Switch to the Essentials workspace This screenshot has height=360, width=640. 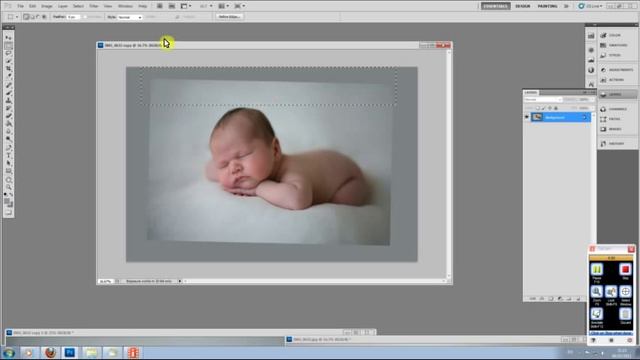(496, 6)
